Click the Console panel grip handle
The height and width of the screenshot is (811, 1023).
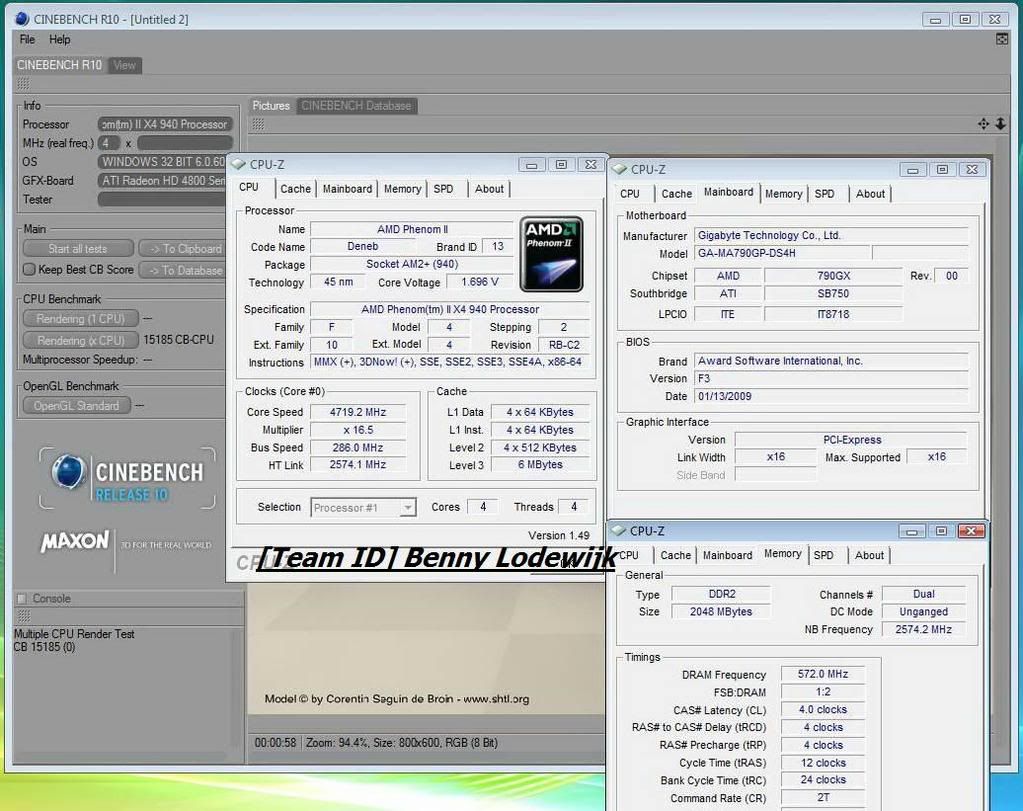(23, 615)
